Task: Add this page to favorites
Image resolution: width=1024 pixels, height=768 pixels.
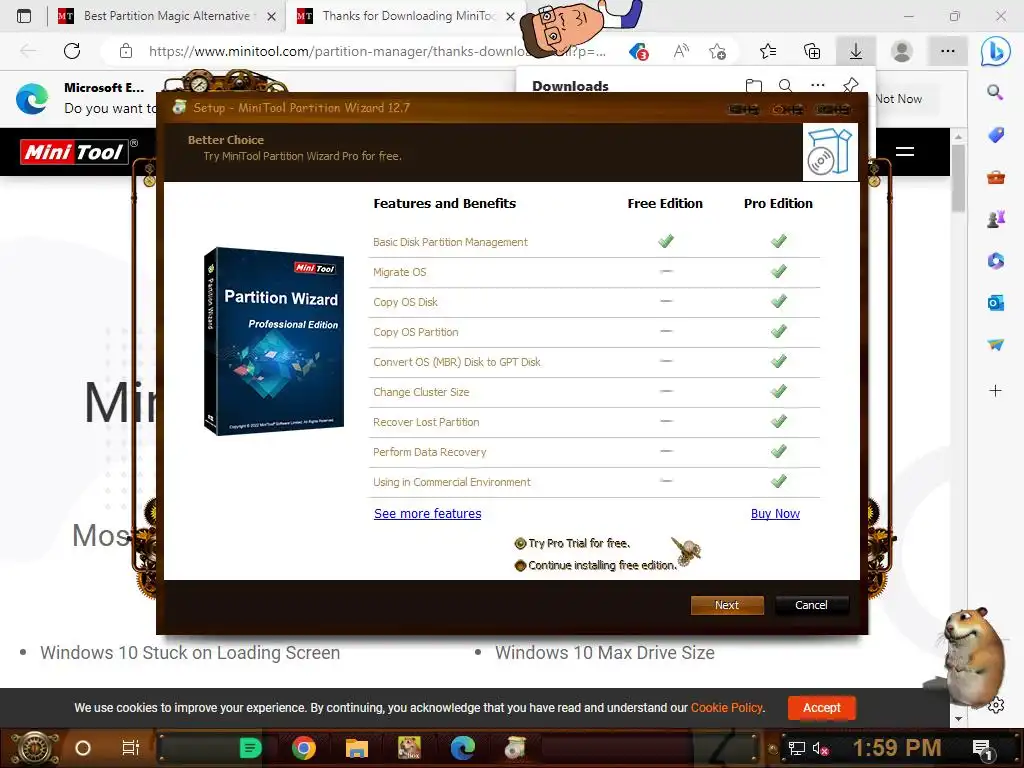Action: (x=718, y=51)
